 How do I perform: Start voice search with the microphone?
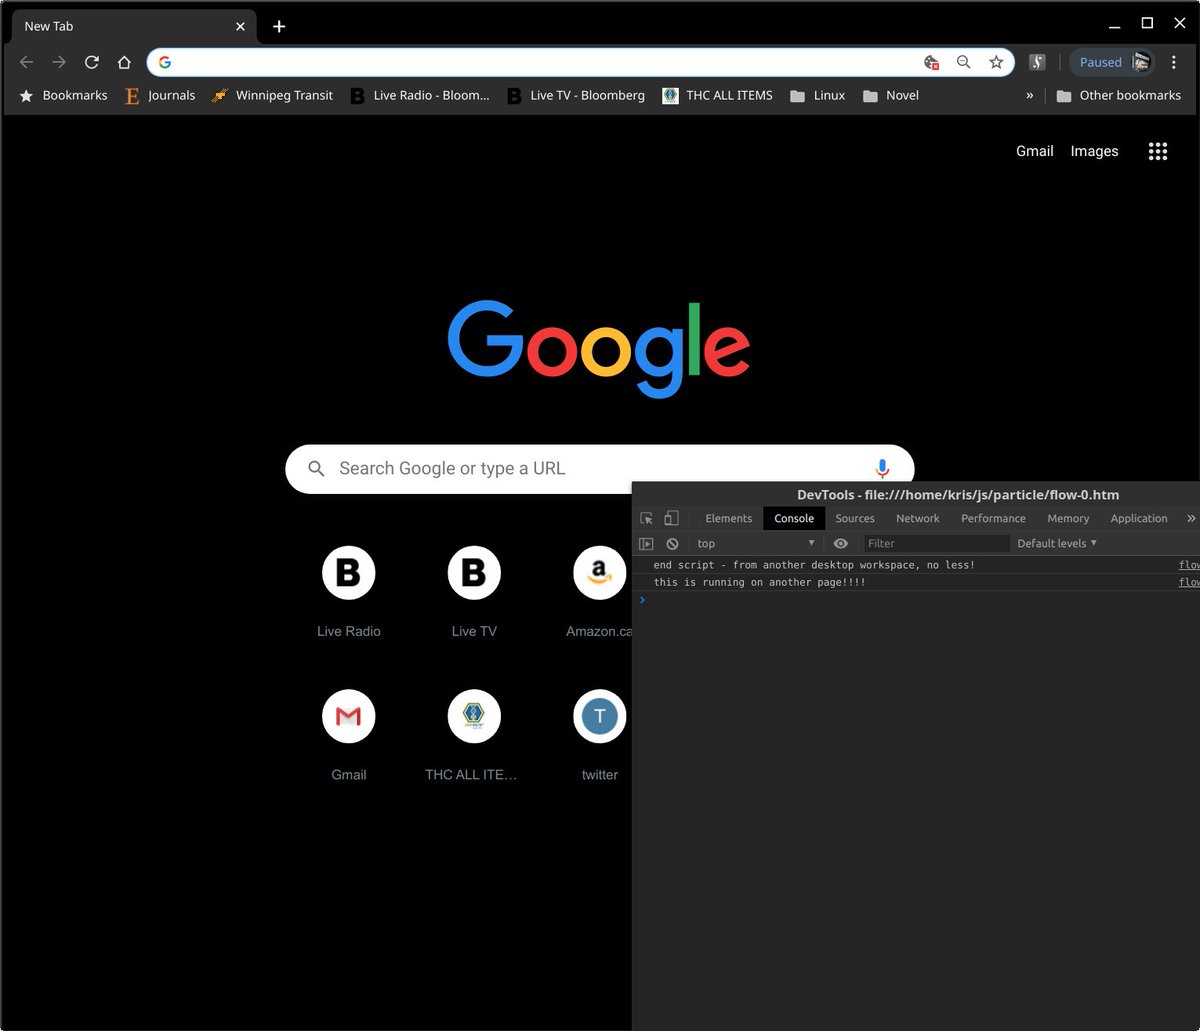pyautogui.click(x=882, y=468)
